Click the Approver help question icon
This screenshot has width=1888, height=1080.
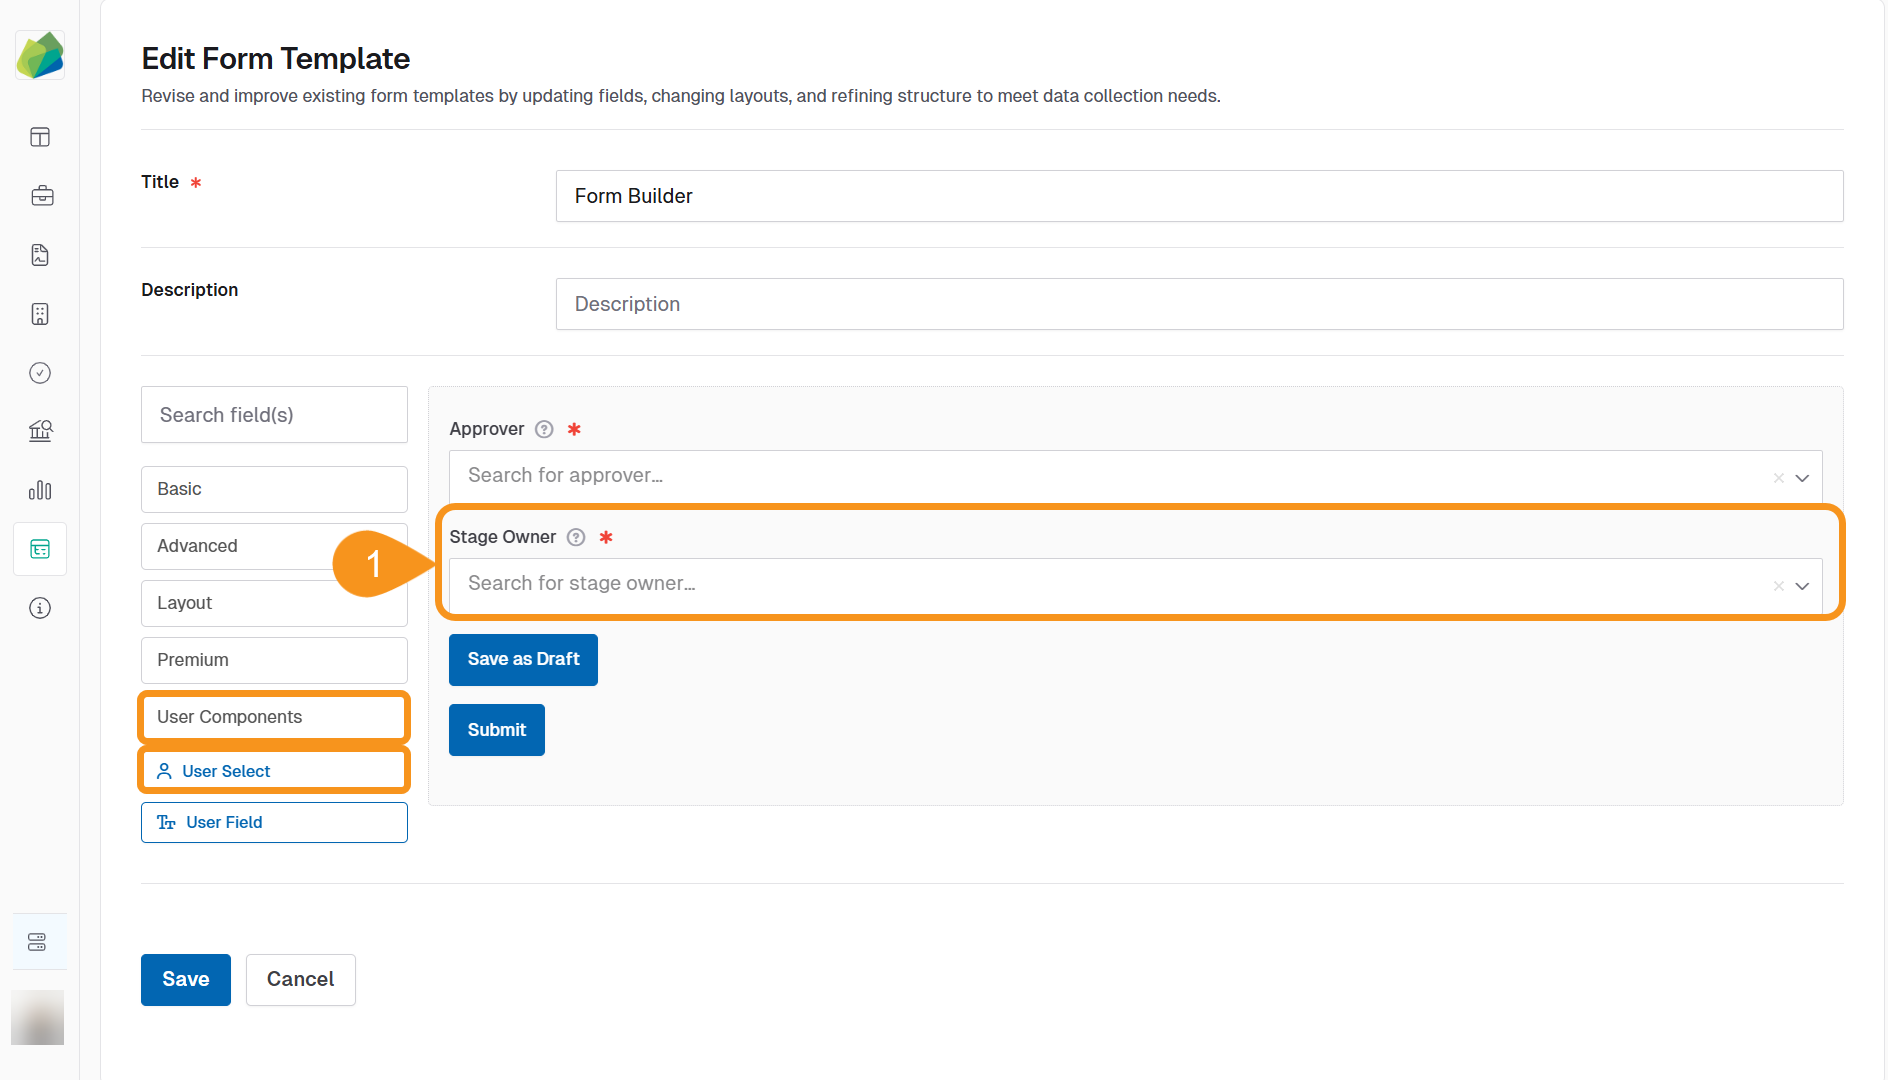click(544, 429)
